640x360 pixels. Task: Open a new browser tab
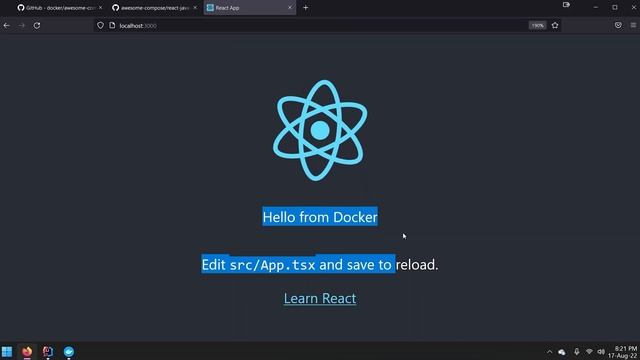click(306, 8)
